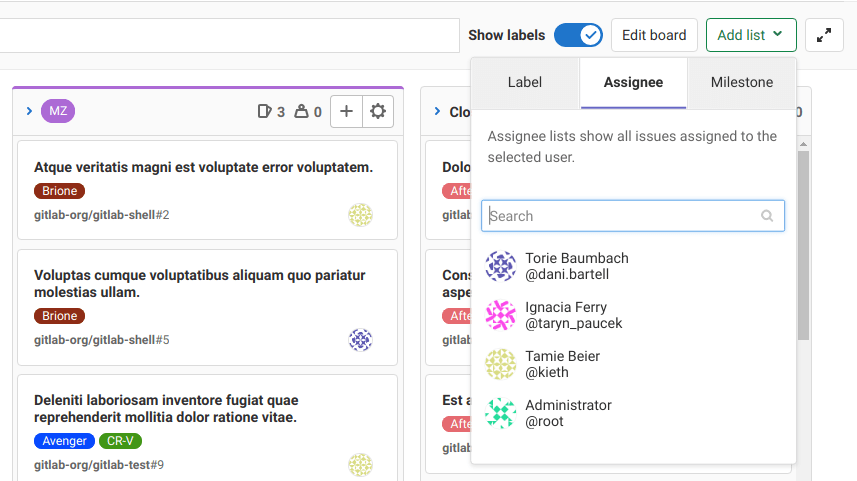Click the fullscreen toggle icon

click(x=824, y=35)
